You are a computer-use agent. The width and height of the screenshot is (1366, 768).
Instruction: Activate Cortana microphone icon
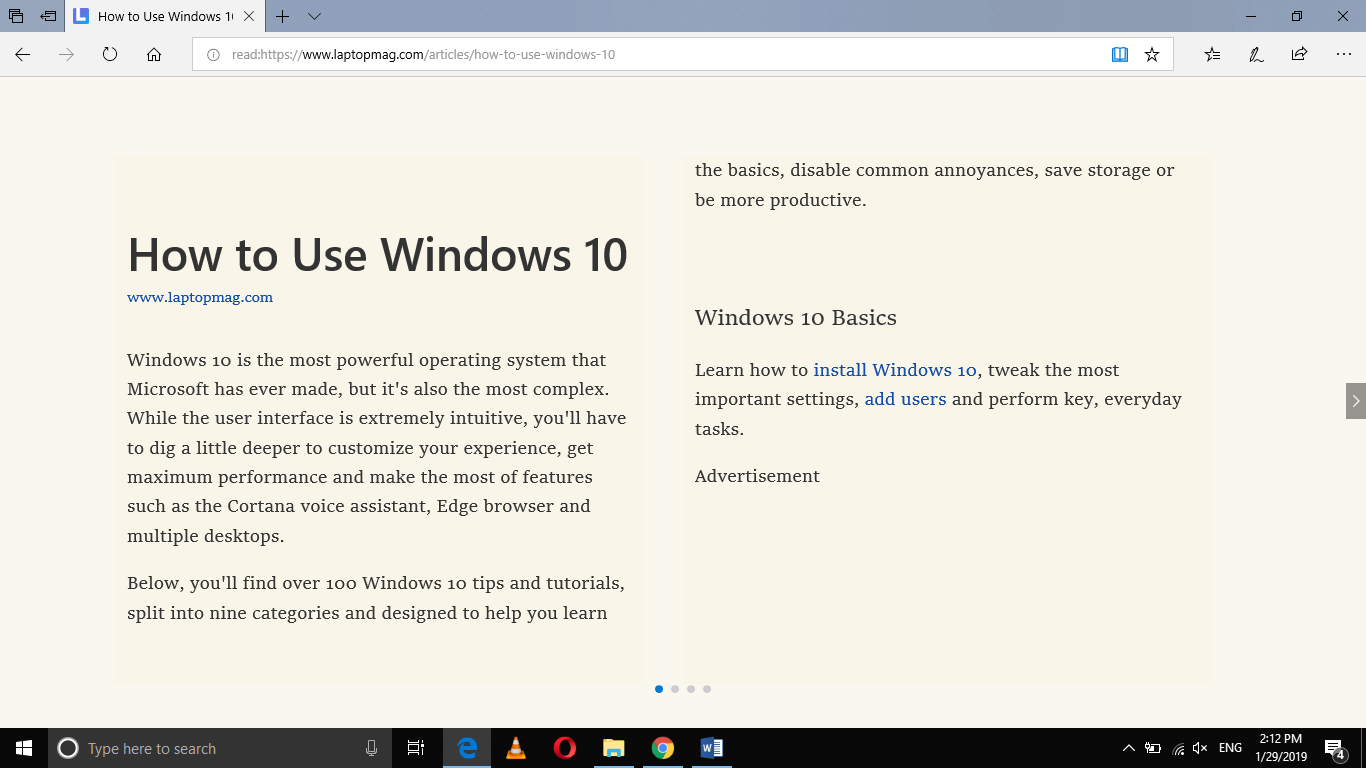point(371,748)
